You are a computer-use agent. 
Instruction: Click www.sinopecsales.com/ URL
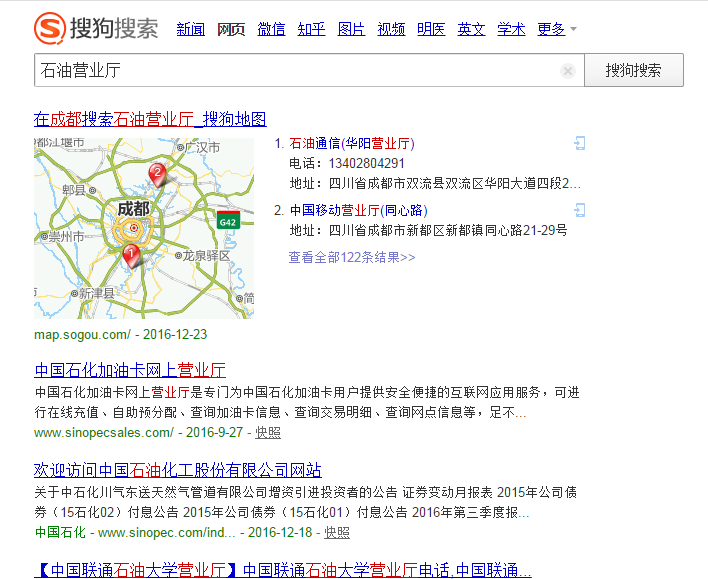pos(104,433)
